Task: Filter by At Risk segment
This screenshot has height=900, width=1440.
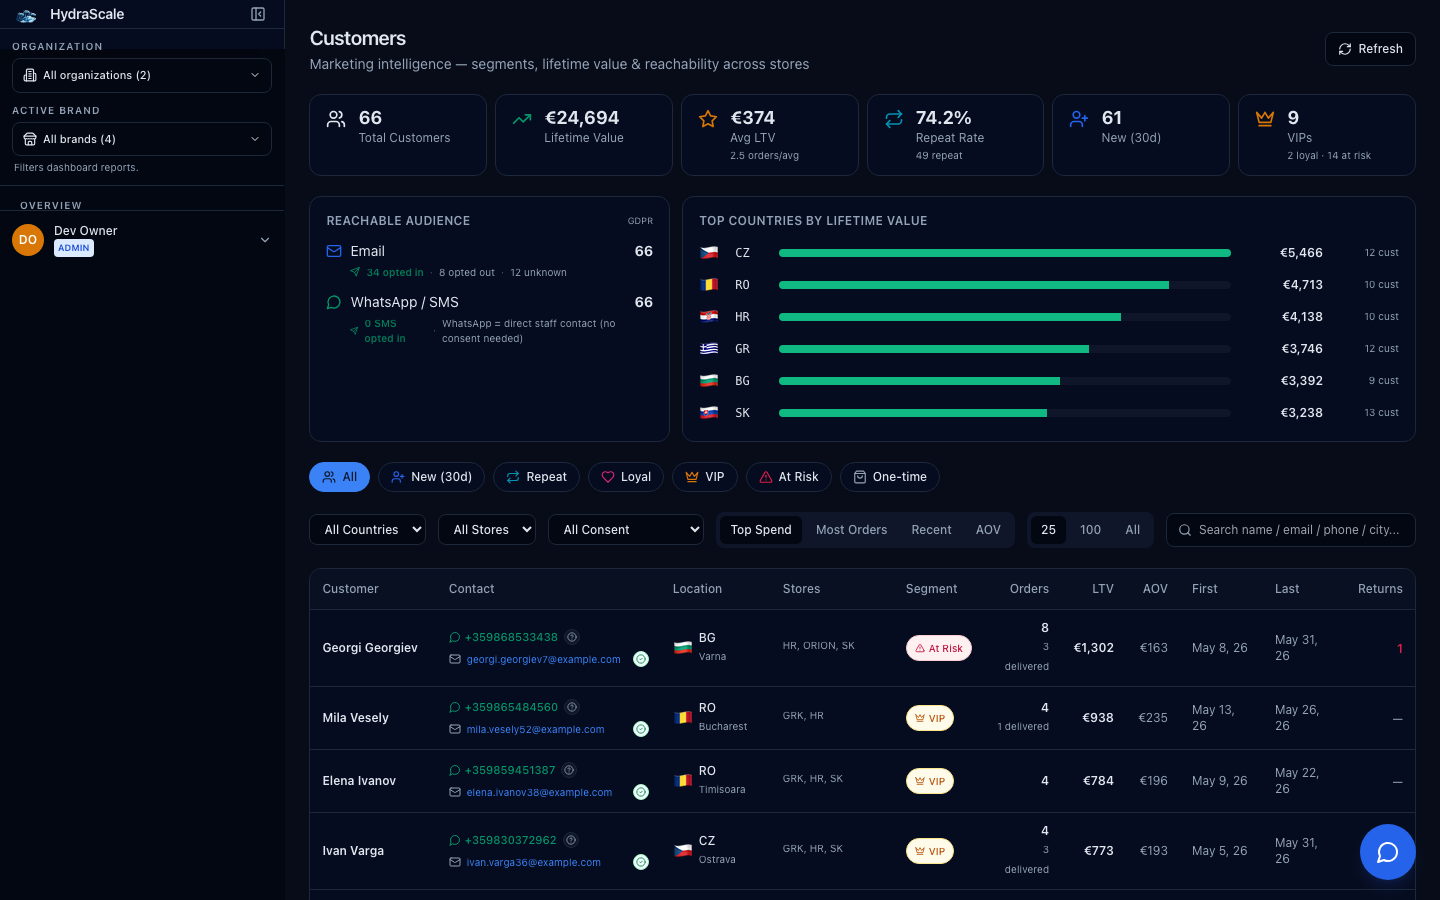Action: (x=788, y=477)
